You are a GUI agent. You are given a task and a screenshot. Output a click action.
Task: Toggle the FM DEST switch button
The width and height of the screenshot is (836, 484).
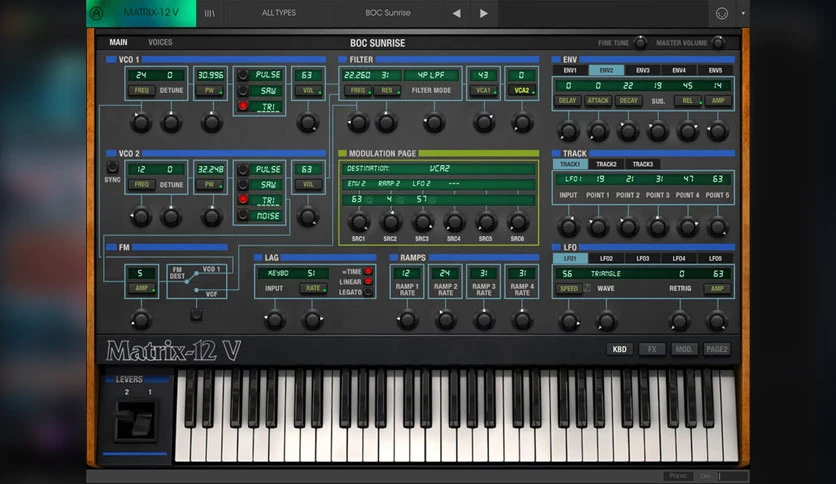pos(196,314)
